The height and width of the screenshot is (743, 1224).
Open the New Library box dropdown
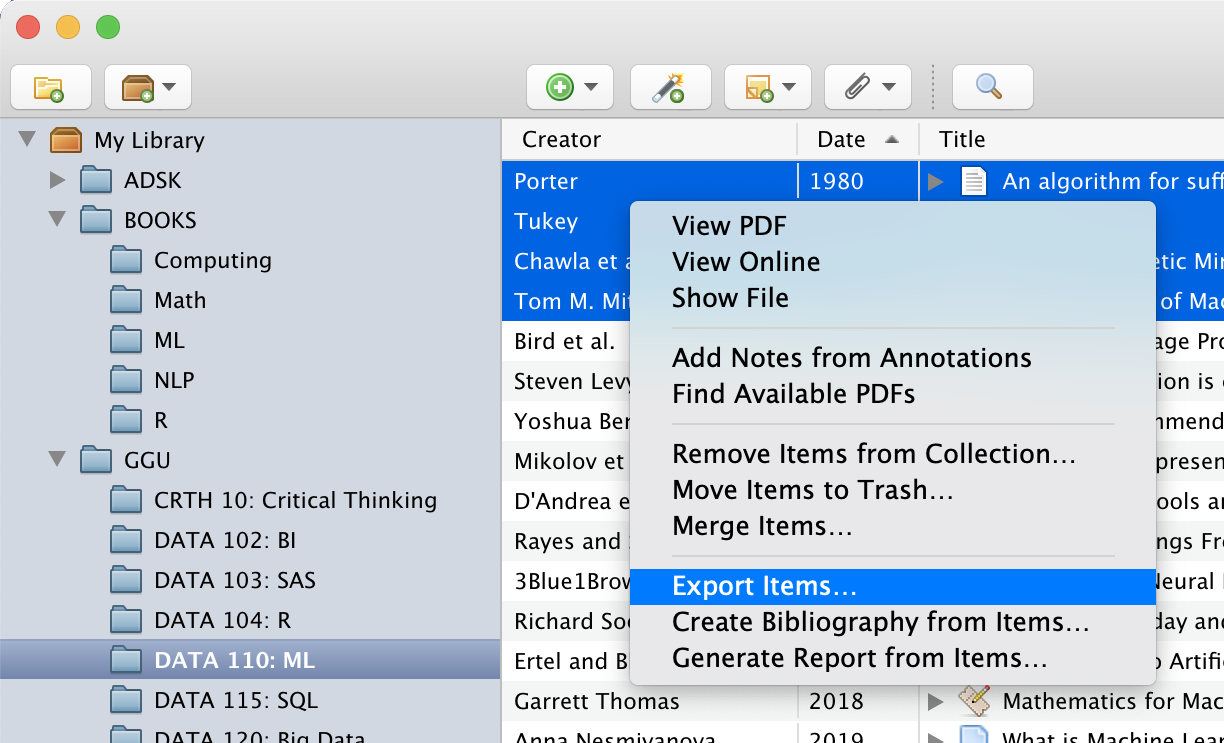(148, 88)
